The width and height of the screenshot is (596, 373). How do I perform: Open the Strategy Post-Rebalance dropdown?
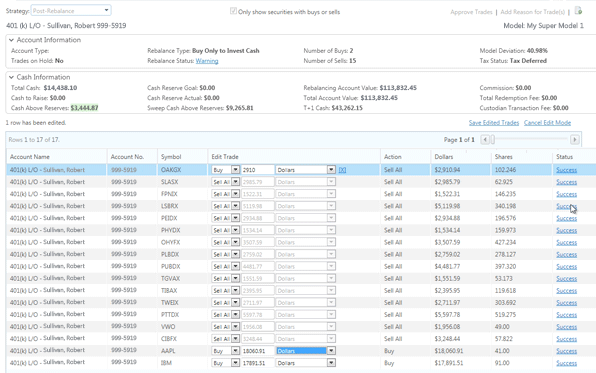pos(71,11)
